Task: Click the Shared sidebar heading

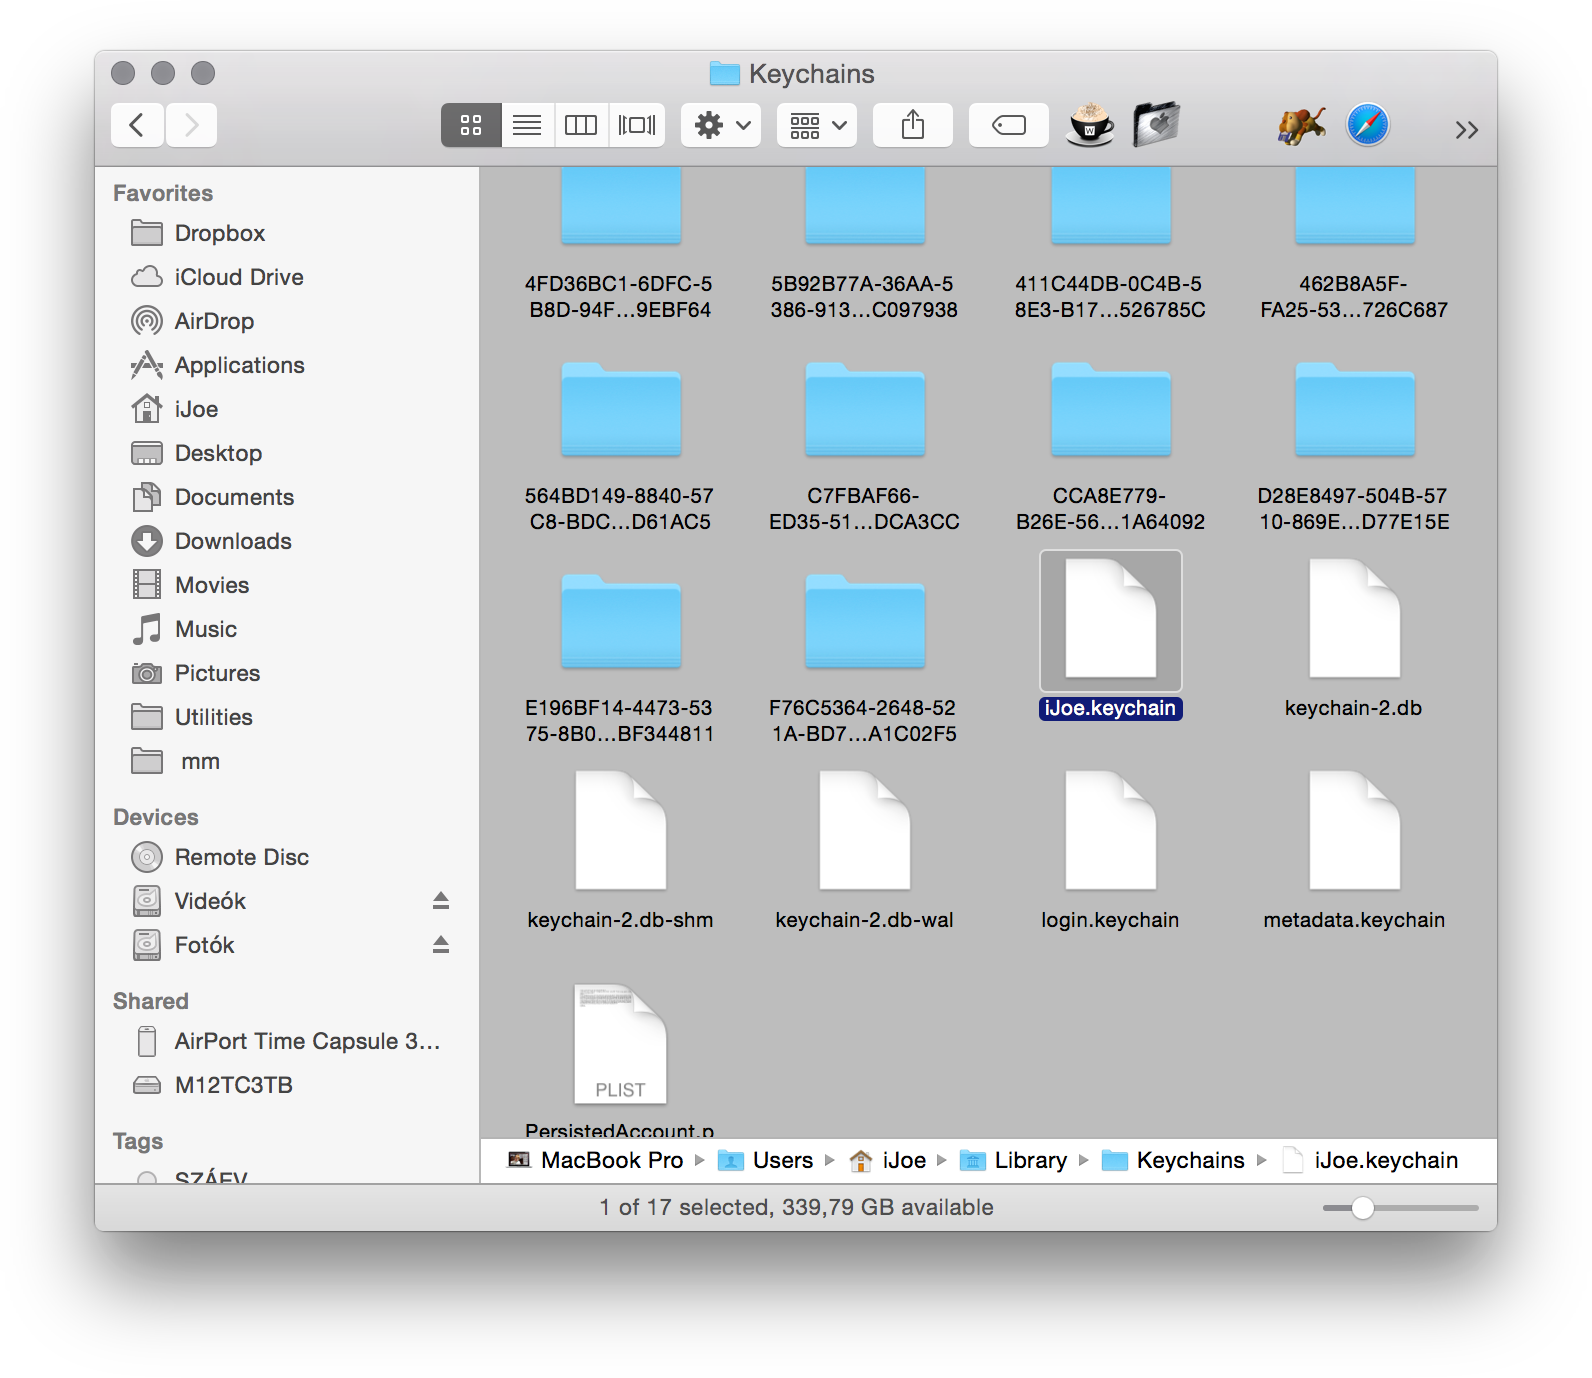Action: click(151, 1001)
